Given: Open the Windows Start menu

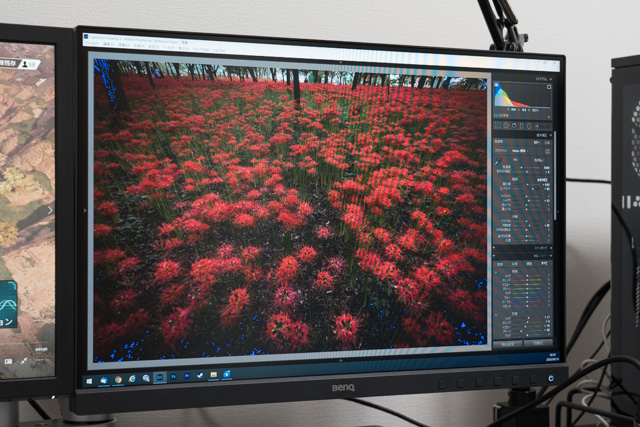Looking at the screenshot, I should pos(89,381).
